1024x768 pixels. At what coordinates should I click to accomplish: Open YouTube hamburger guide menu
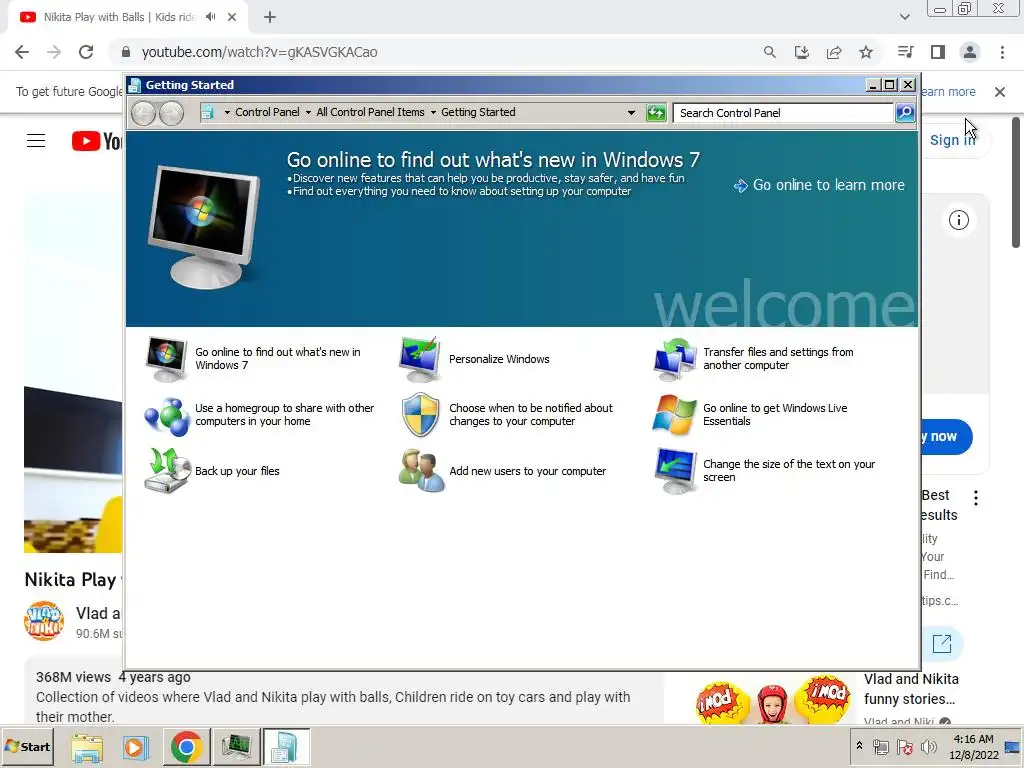tap(36, 140)
